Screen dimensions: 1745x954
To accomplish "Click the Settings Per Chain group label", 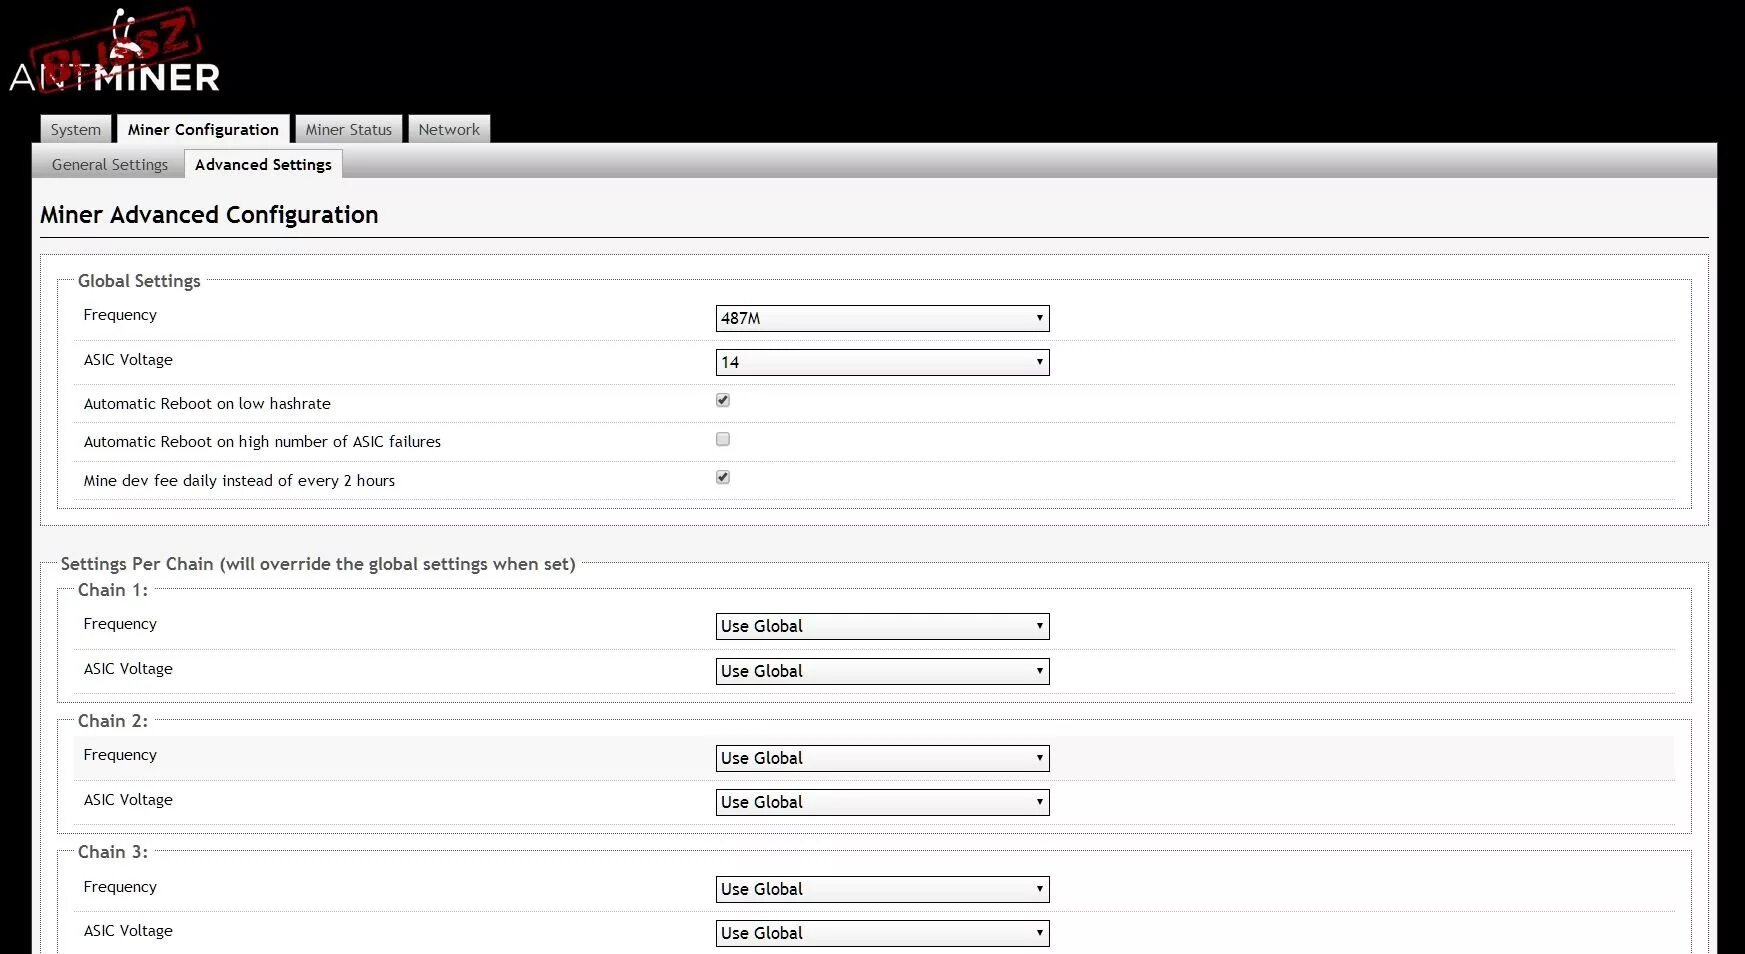I will (318, 564).
